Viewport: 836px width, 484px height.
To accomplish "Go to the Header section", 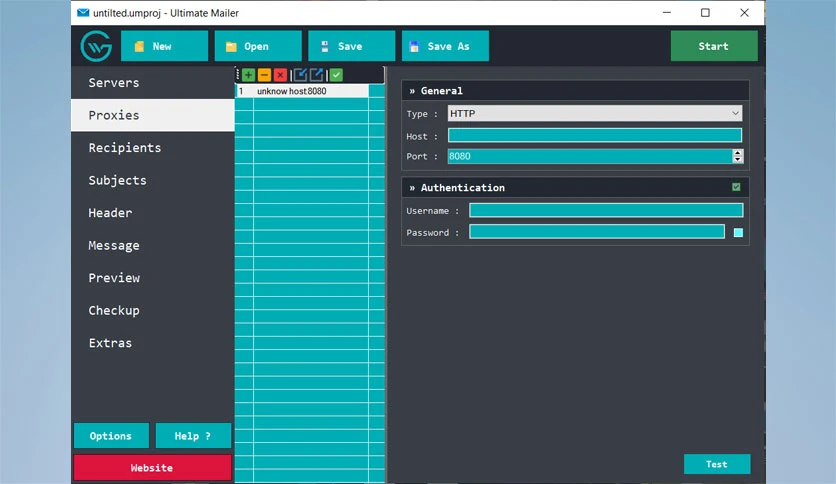I will pos(152,213).
